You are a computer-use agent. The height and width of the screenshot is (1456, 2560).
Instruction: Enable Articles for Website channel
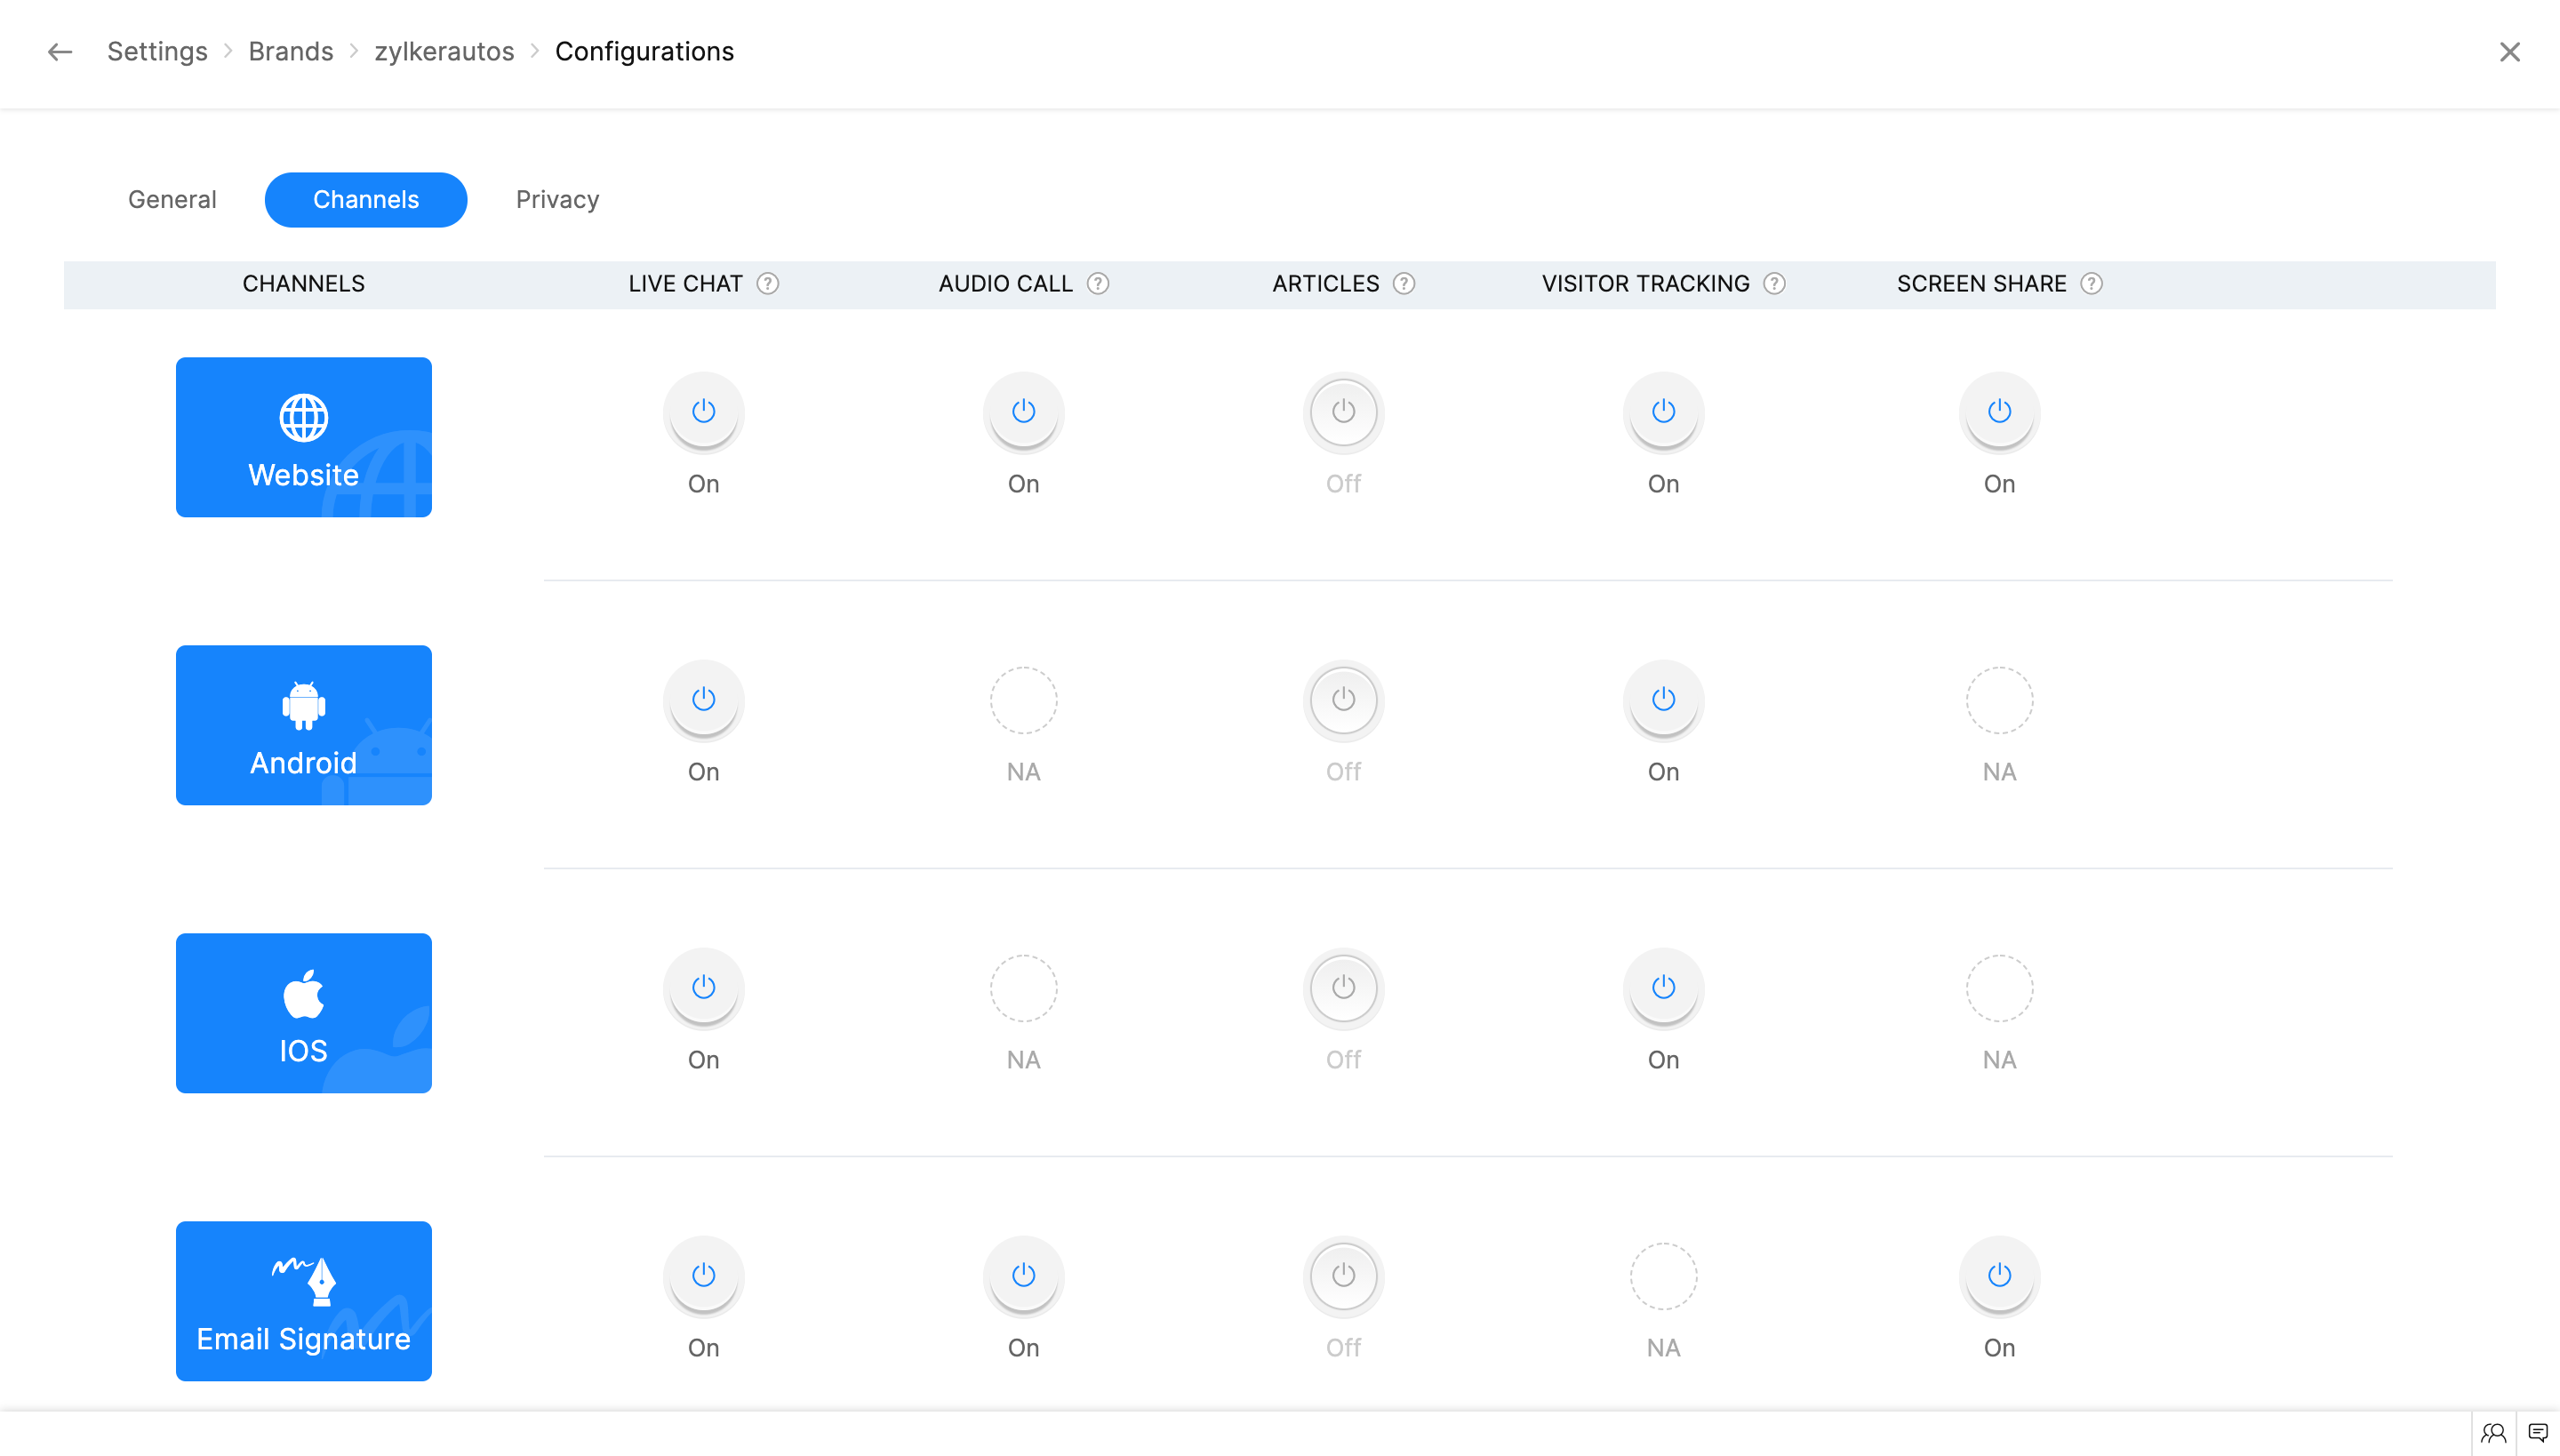(x=1343, y=411)
